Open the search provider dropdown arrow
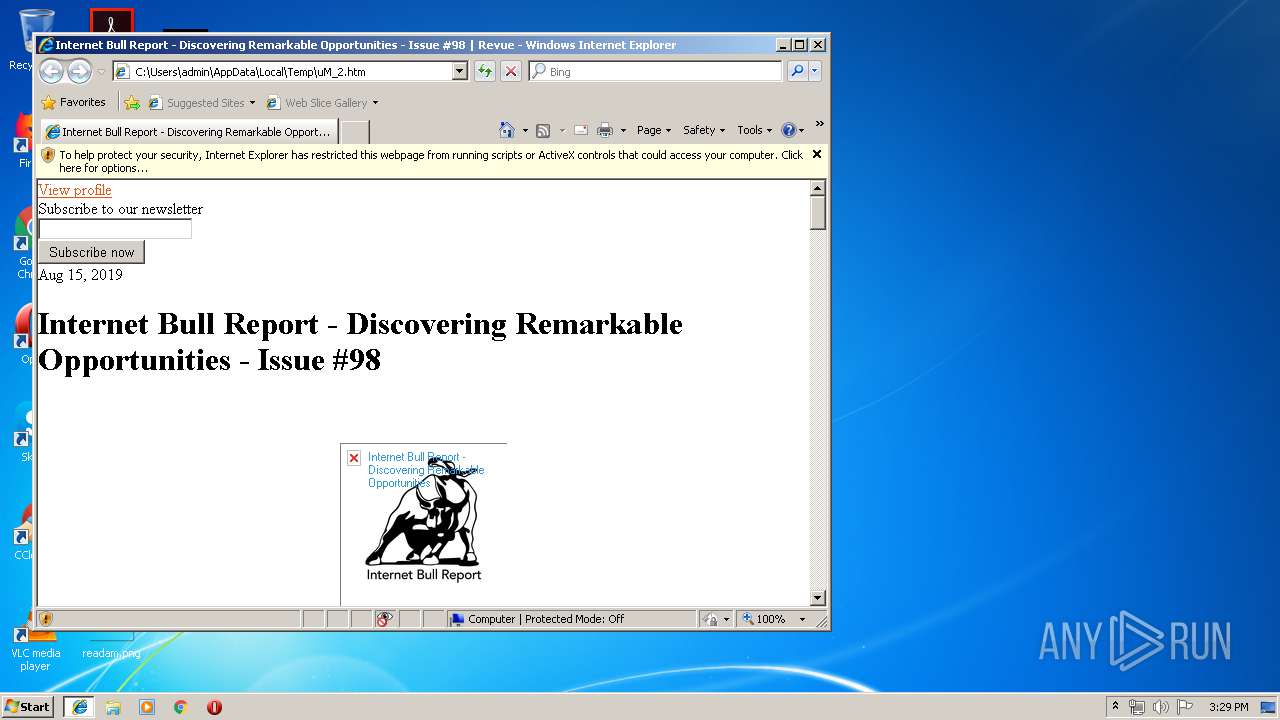1280x720 pixels. (815, 71)
